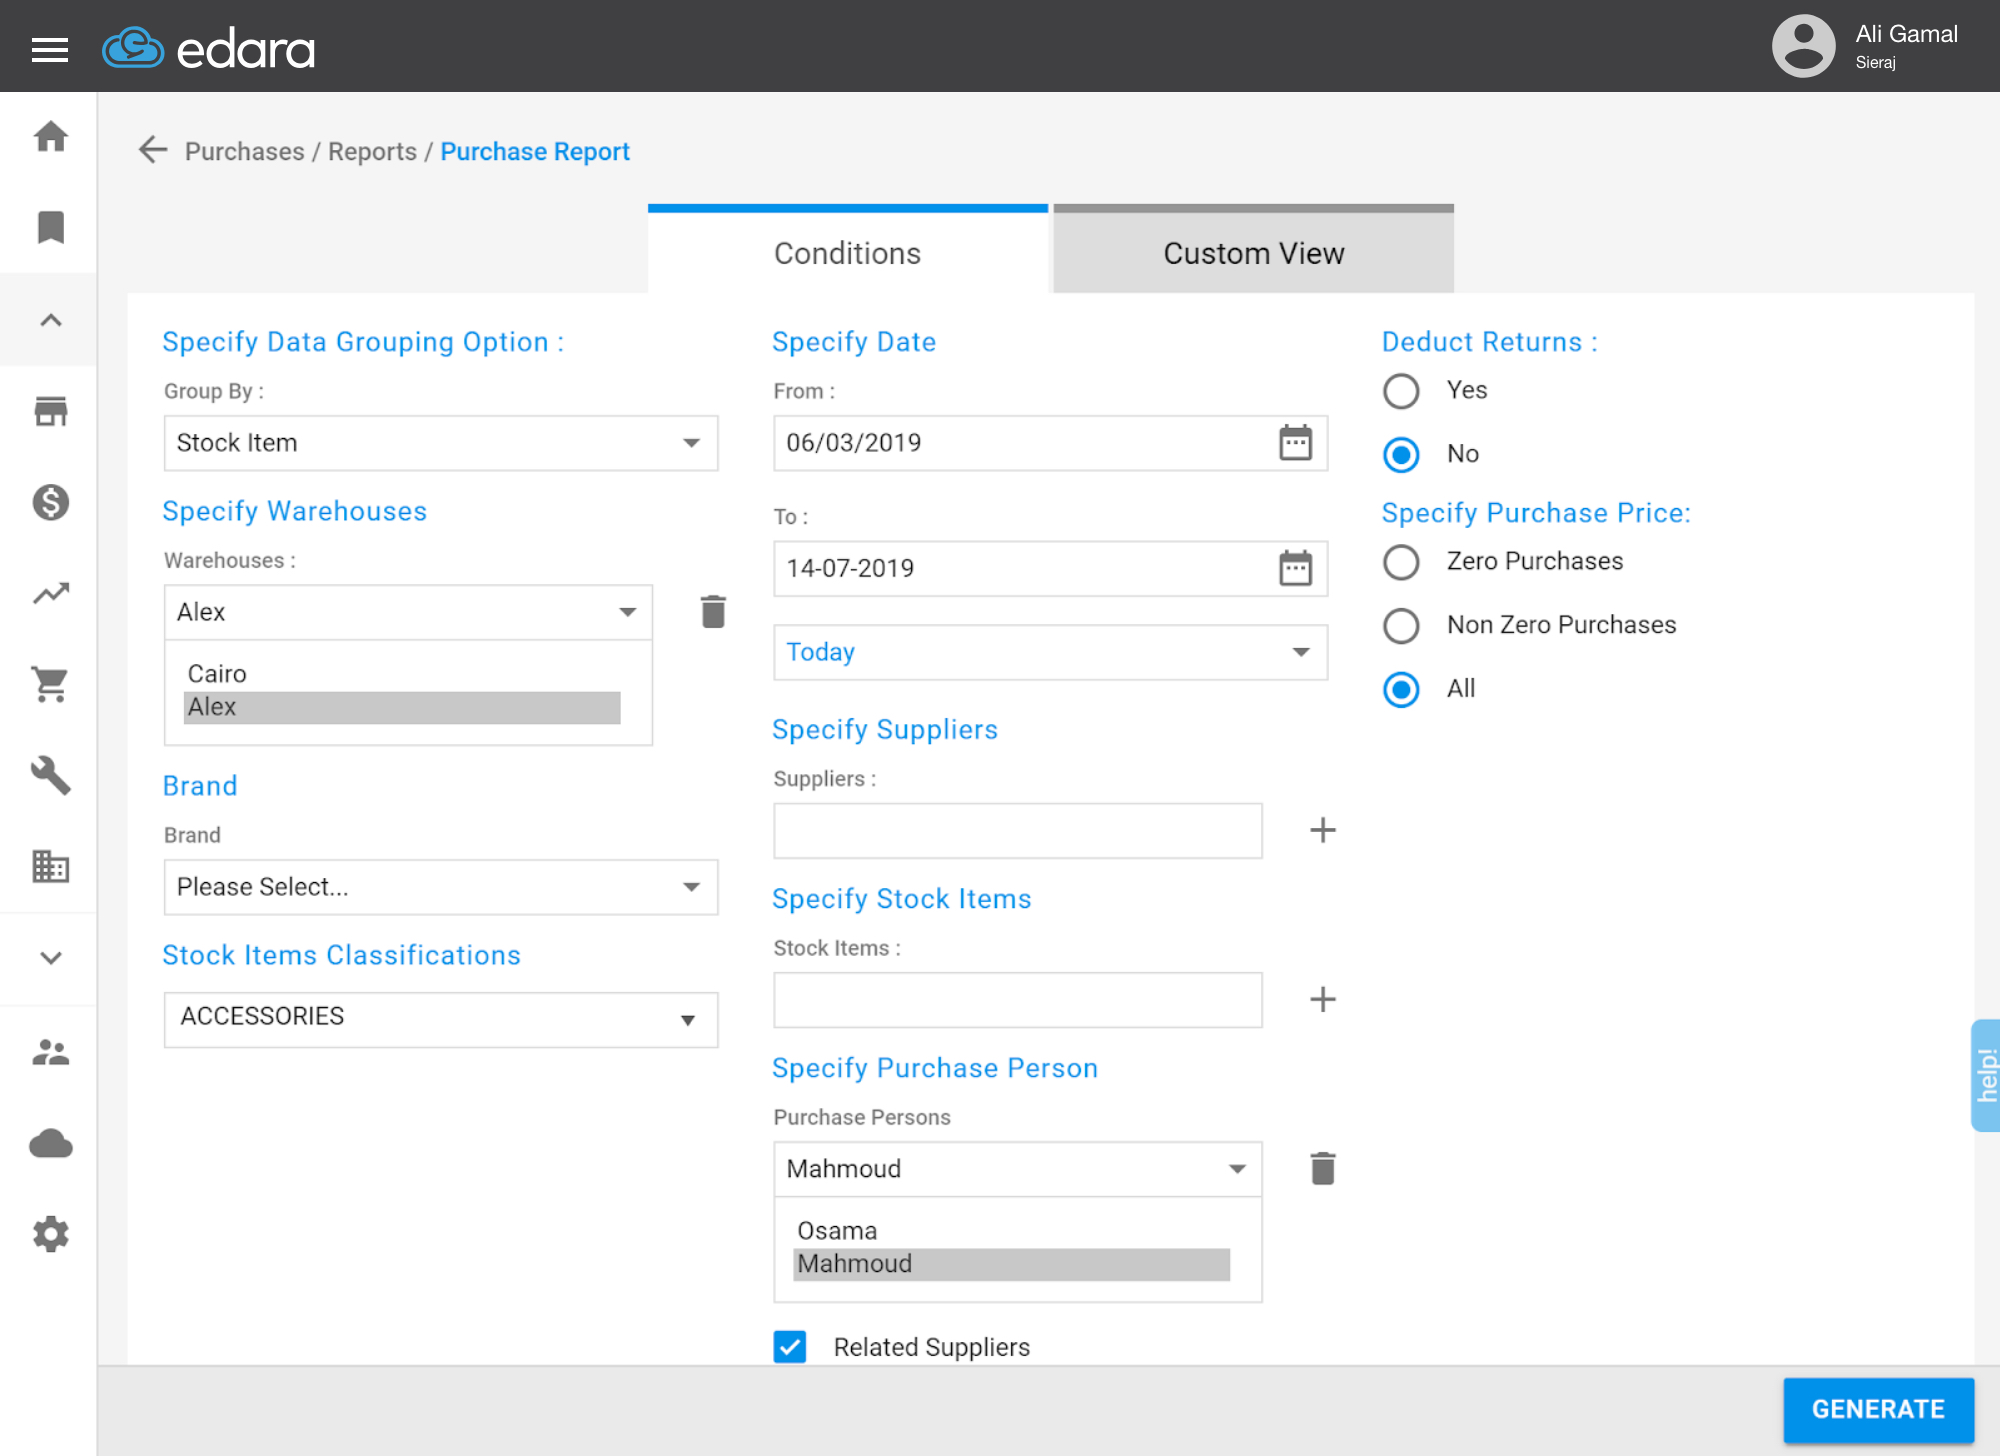
Task: Select Yes for Deduct Returns
Action: [x=1401, y=391]
